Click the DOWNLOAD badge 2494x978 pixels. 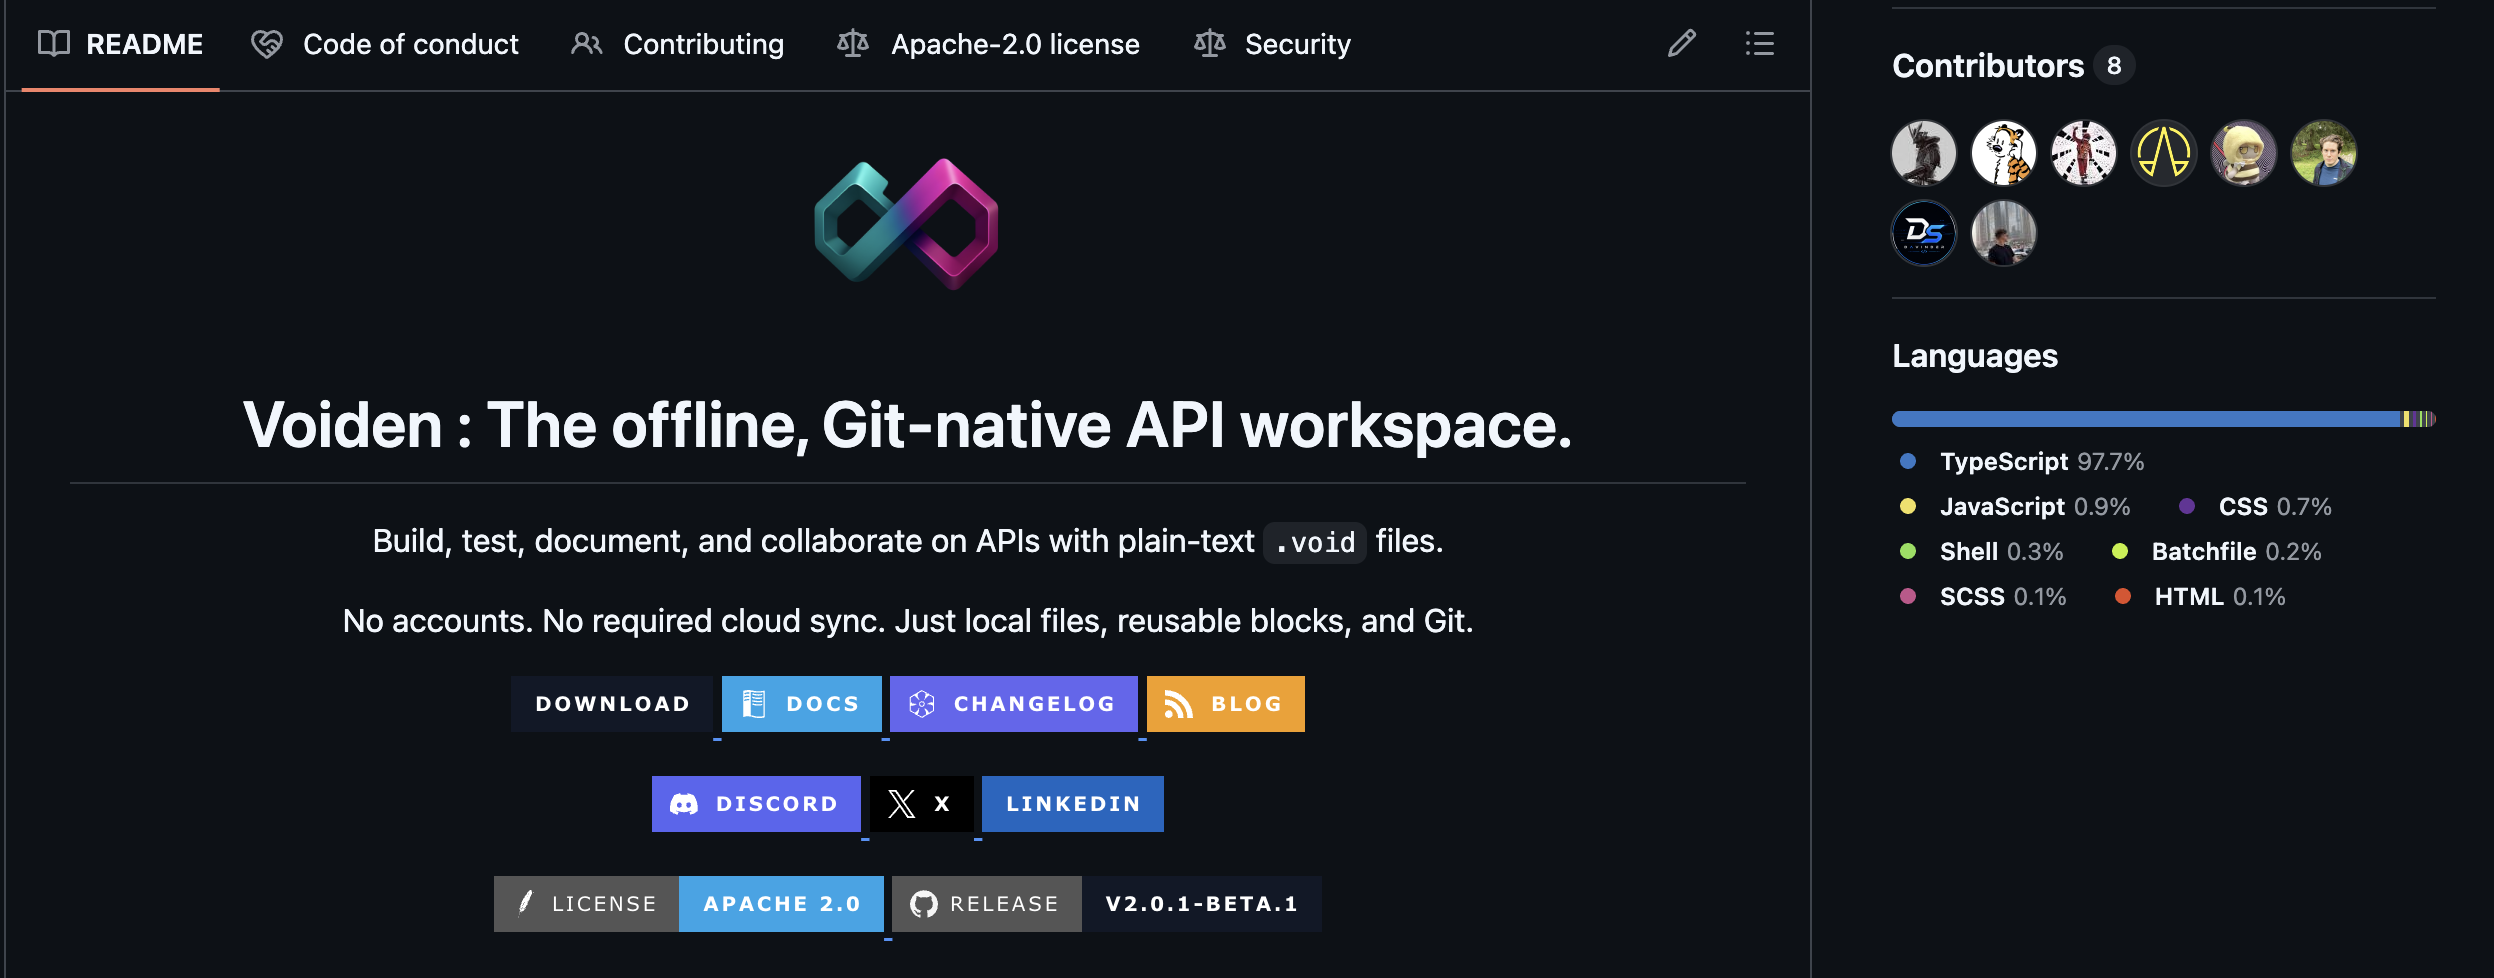(612, 704)
